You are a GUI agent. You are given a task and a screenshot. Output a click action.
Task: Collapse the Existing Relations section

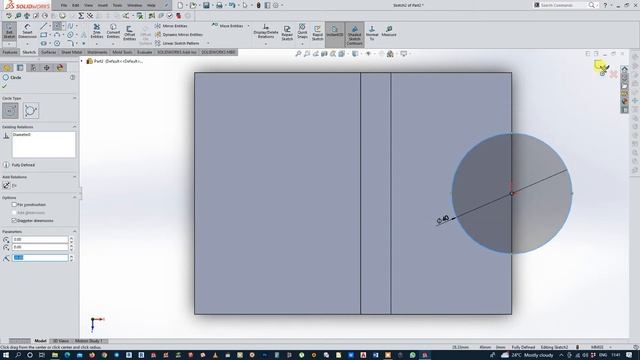click(75, 127)
